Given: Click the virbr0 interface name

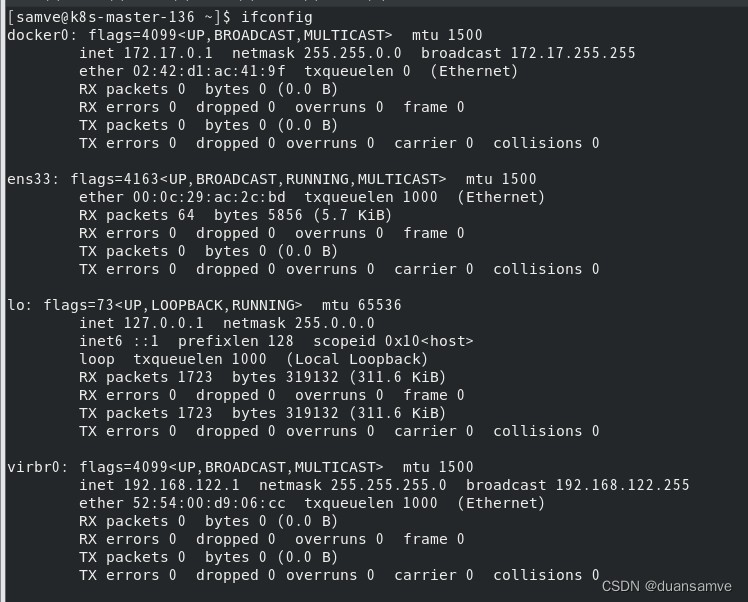Looking at the screenshot, I should click(33, 467).
